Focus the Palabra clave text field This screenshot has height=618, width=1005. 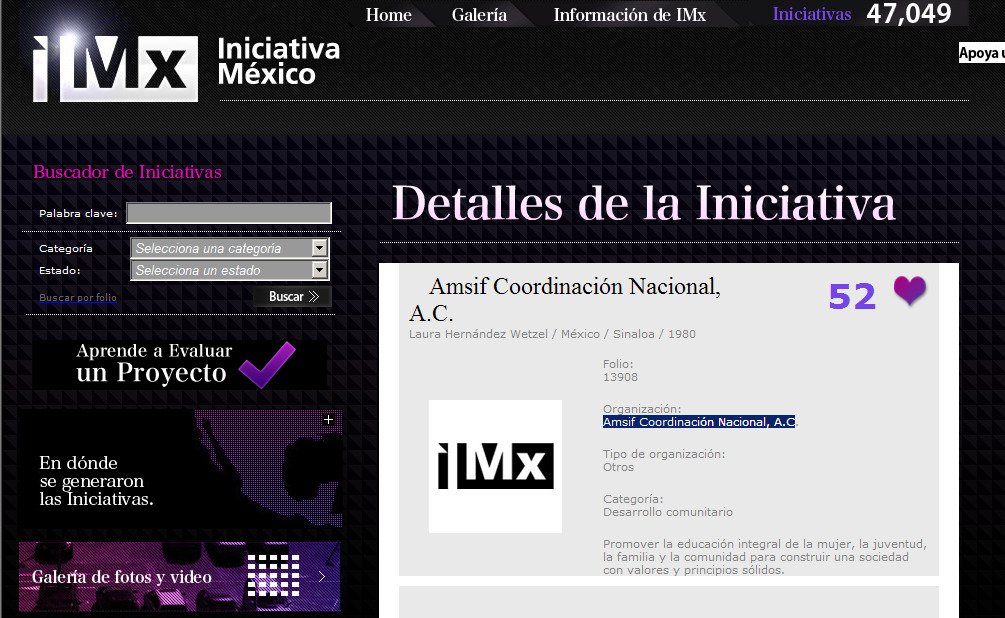click(228, 213)
